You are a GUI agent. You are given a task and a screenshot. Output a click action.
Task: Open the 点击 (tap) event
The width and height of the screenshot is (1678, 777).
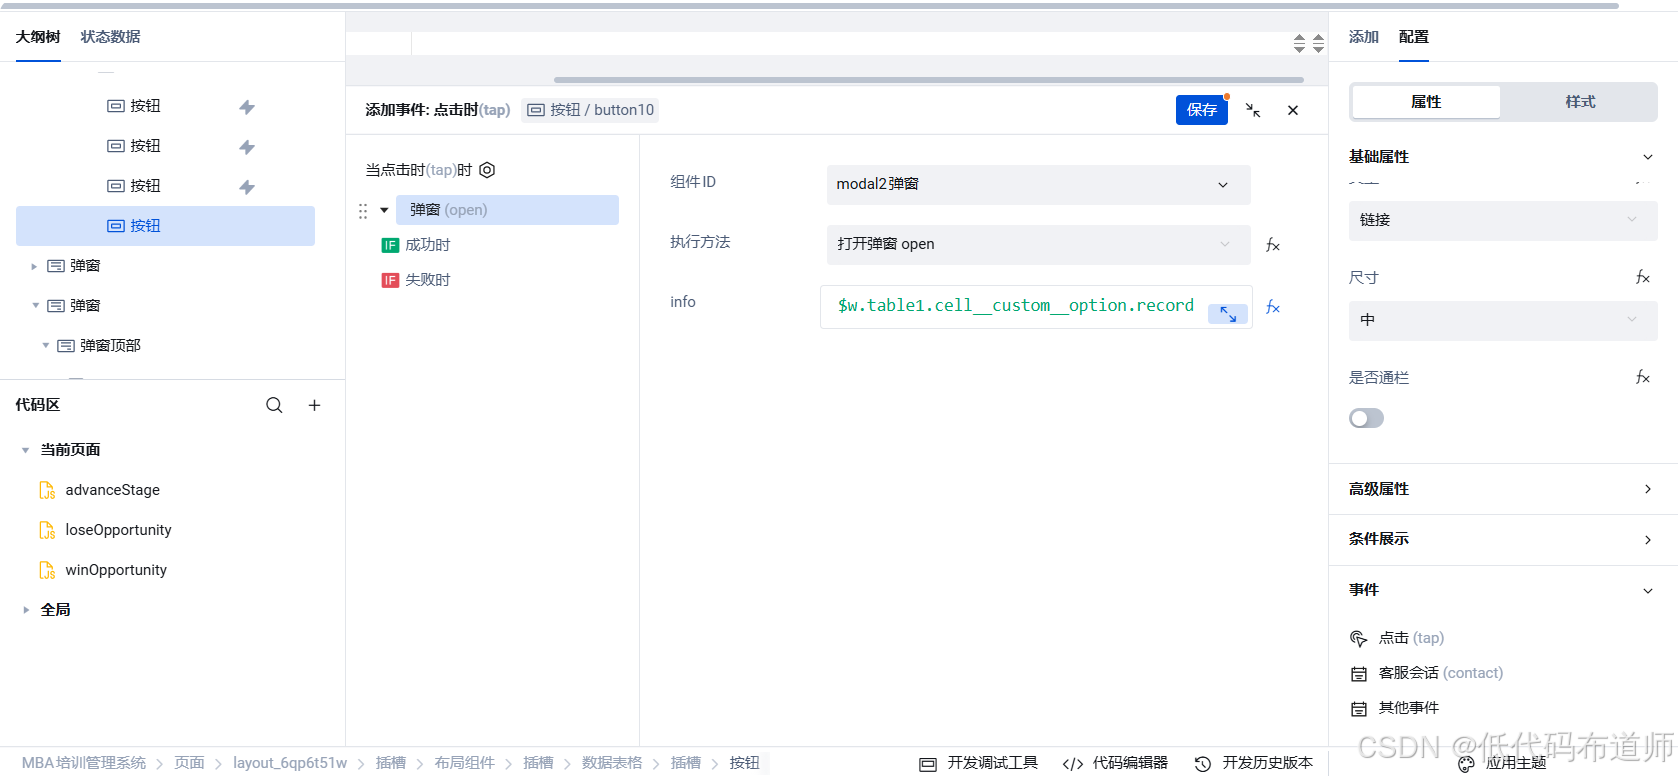tap(1398, 638)
